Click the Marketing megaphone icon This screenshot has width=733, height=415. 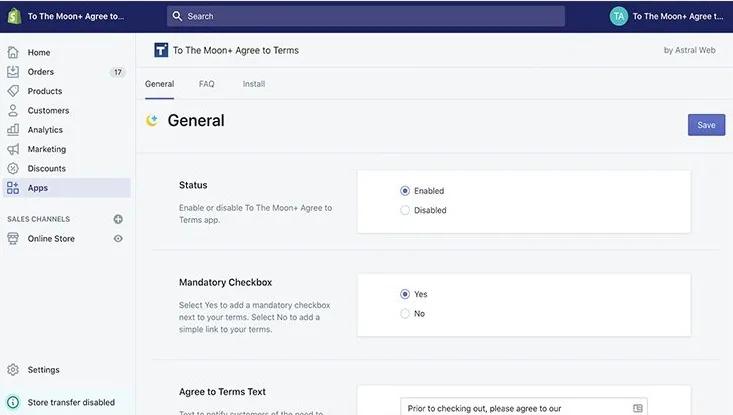[13, 149]
